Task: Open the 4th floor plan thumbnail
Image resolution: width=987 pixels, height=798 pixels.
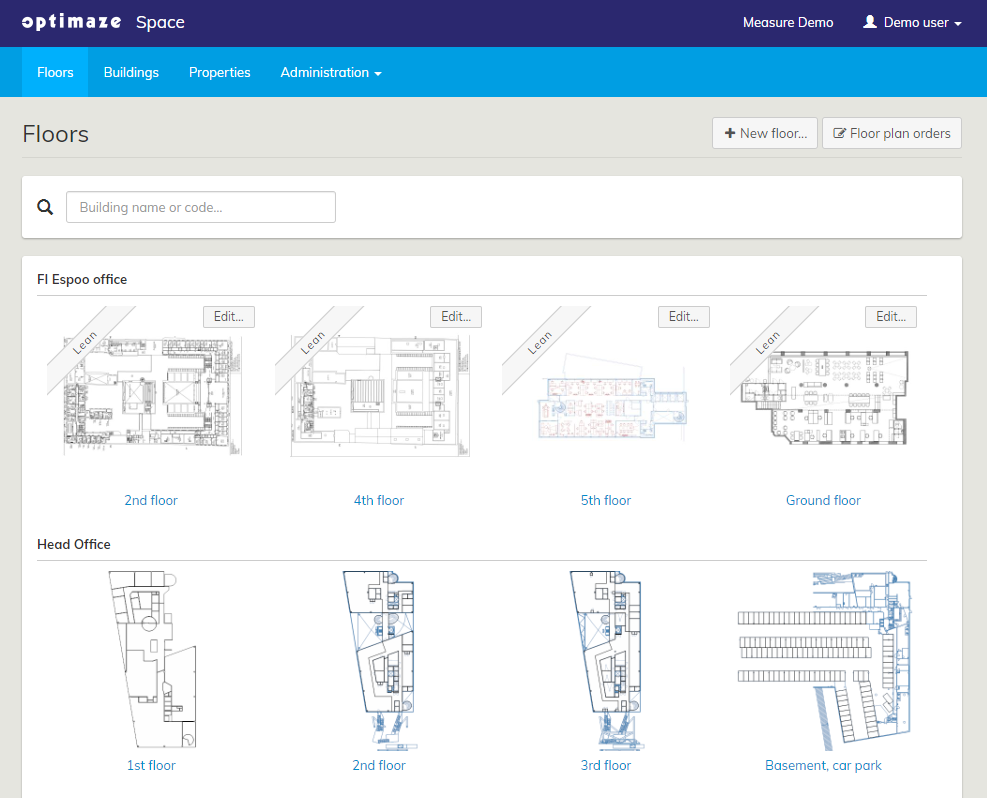Action: (x=379, y=397)
